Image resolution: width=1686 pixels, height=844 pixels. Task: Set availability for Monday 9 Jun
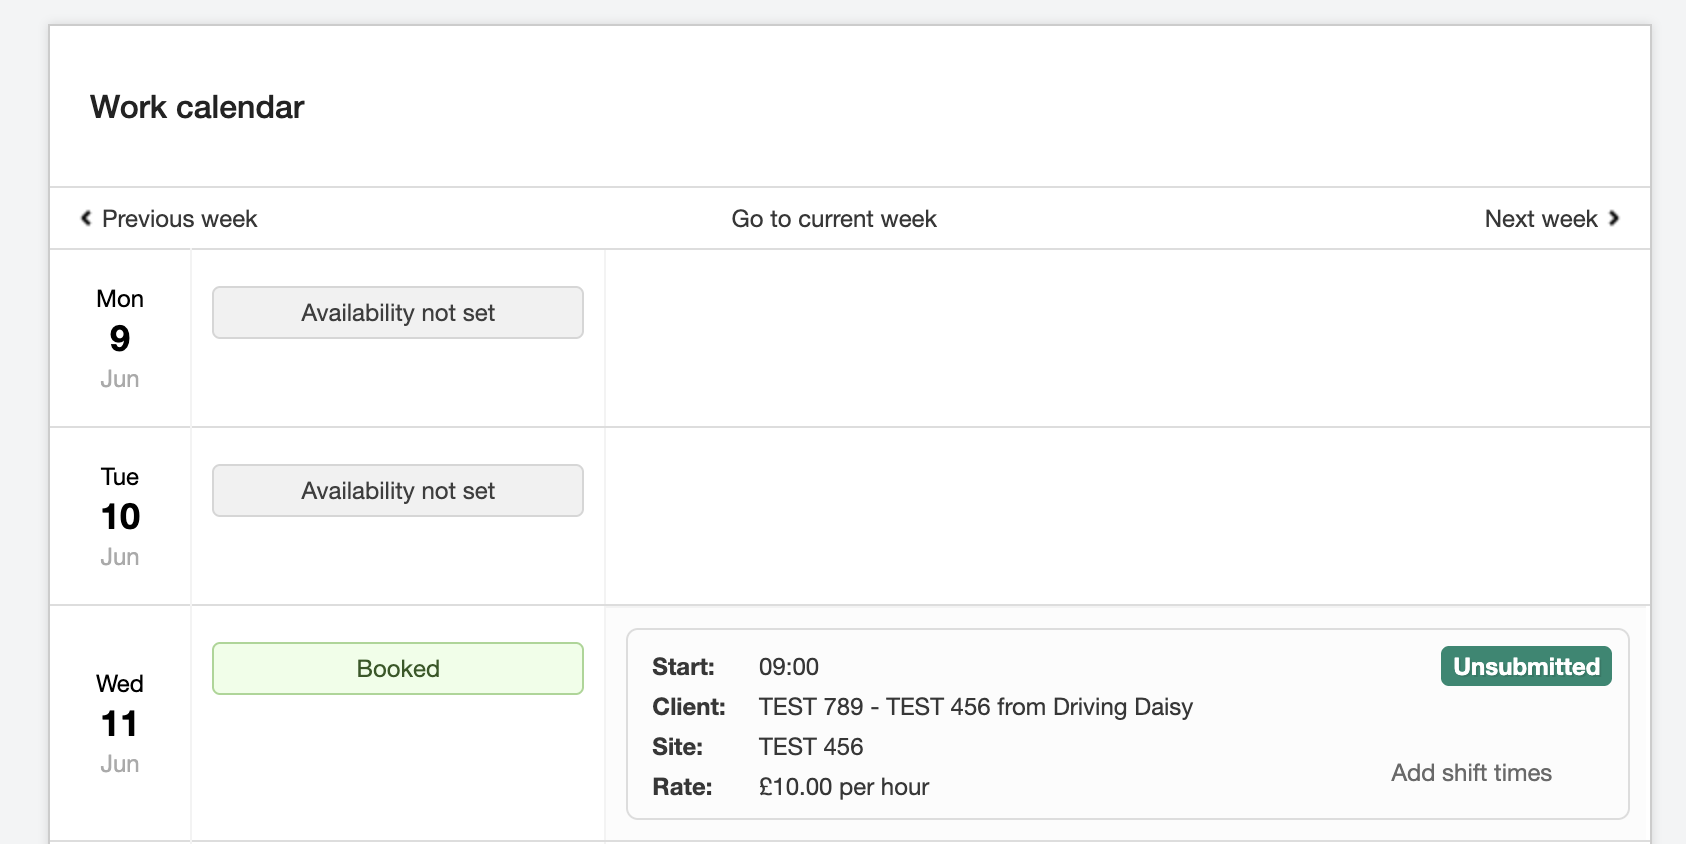click(x=397, y=313)
